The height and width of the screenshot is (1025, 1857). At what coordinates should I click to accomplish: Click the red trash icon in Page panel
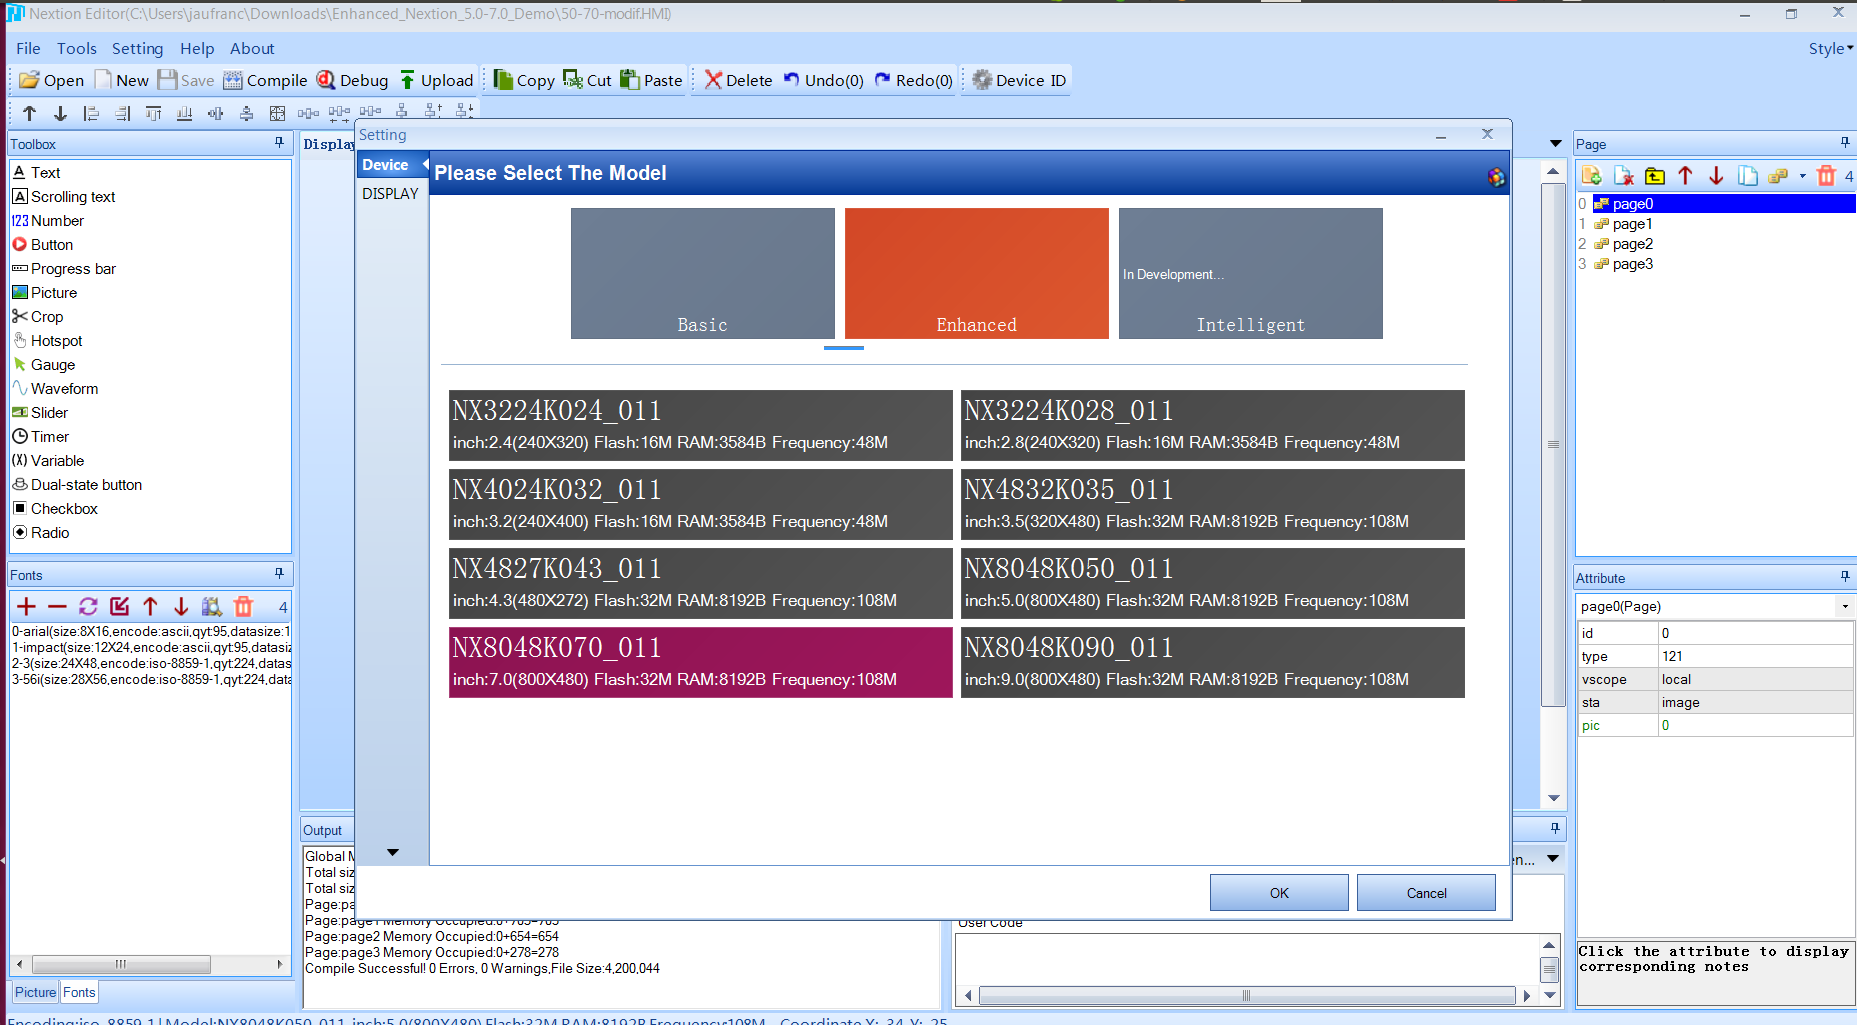(1826, 176)
